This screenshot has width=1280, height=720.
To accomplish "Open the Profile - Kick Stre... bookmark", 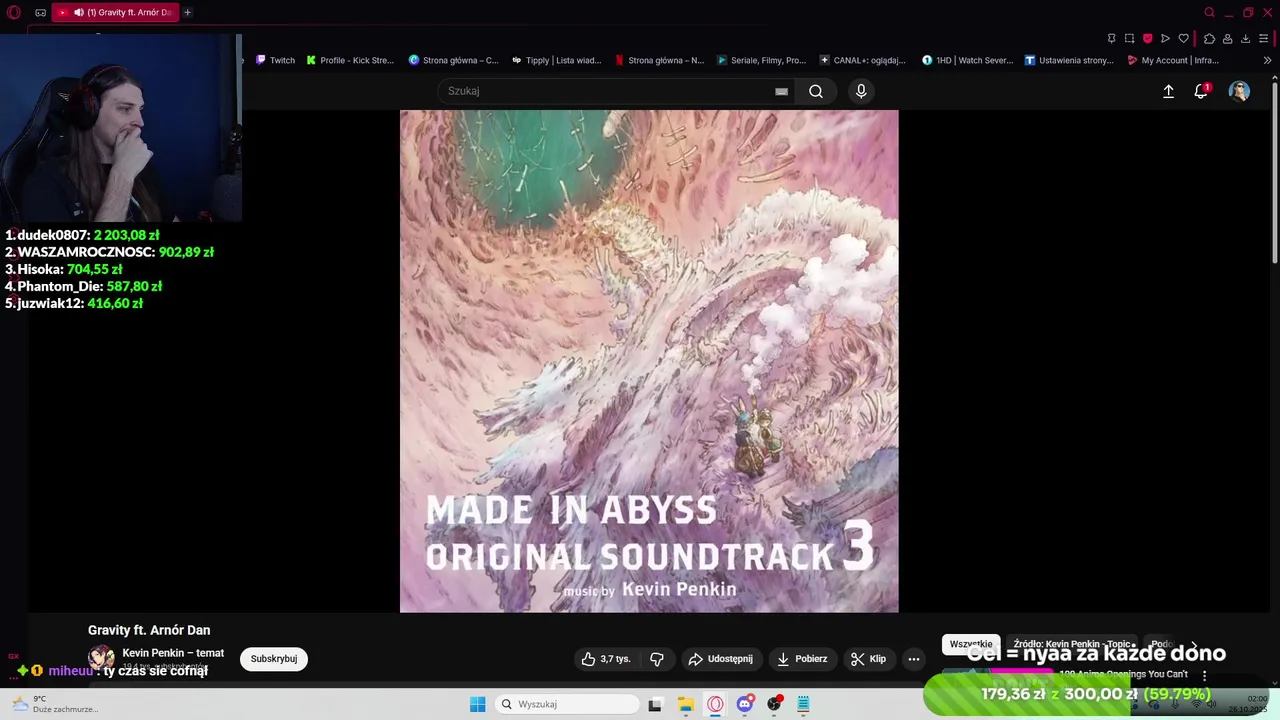I will 350,60.
